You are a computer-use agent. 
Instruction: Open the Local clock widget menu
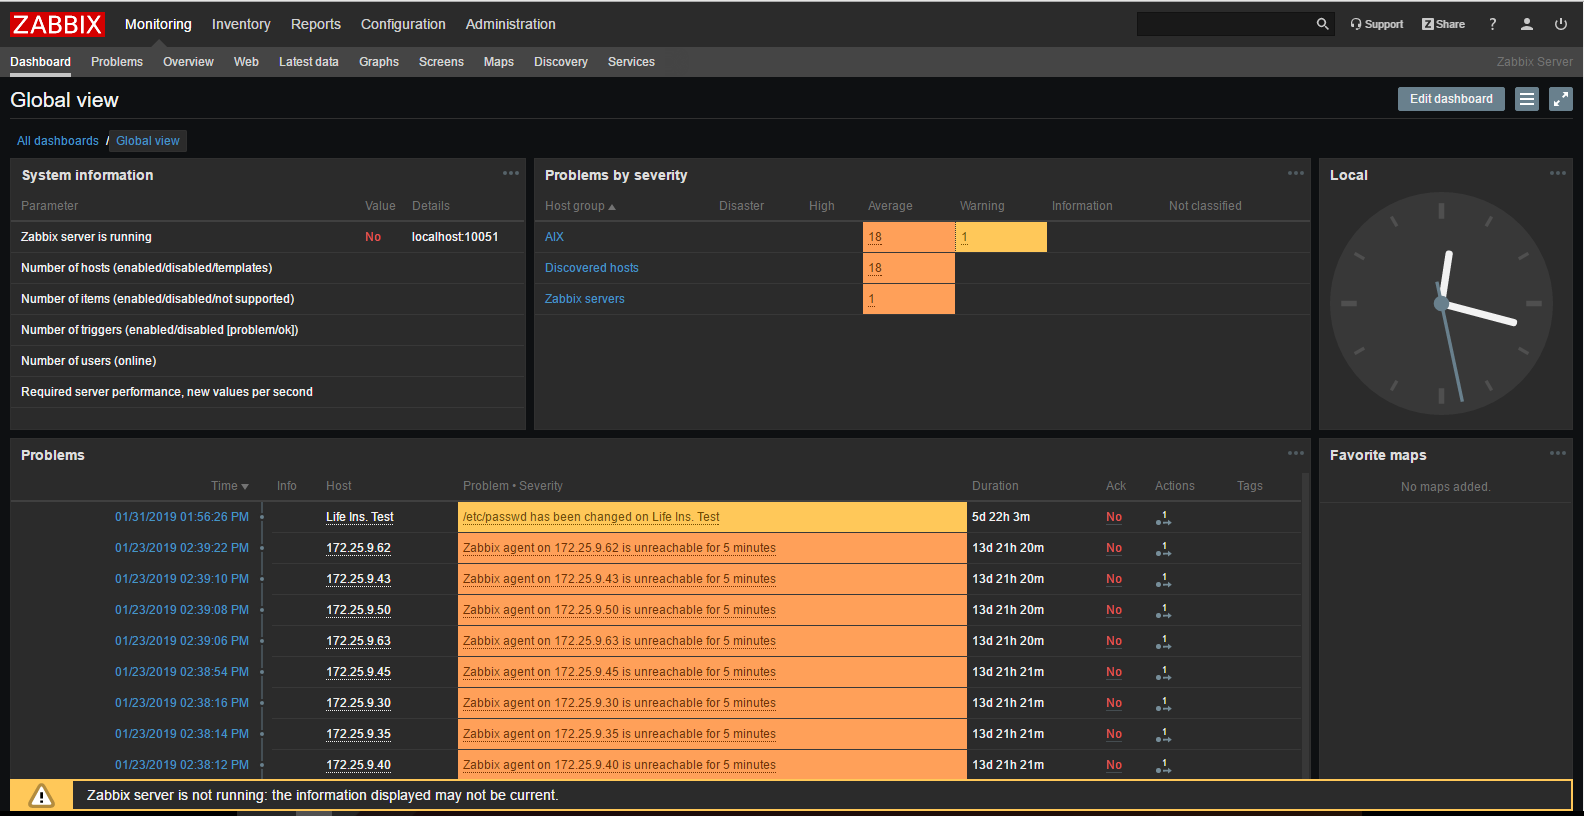click(1558, 173)
